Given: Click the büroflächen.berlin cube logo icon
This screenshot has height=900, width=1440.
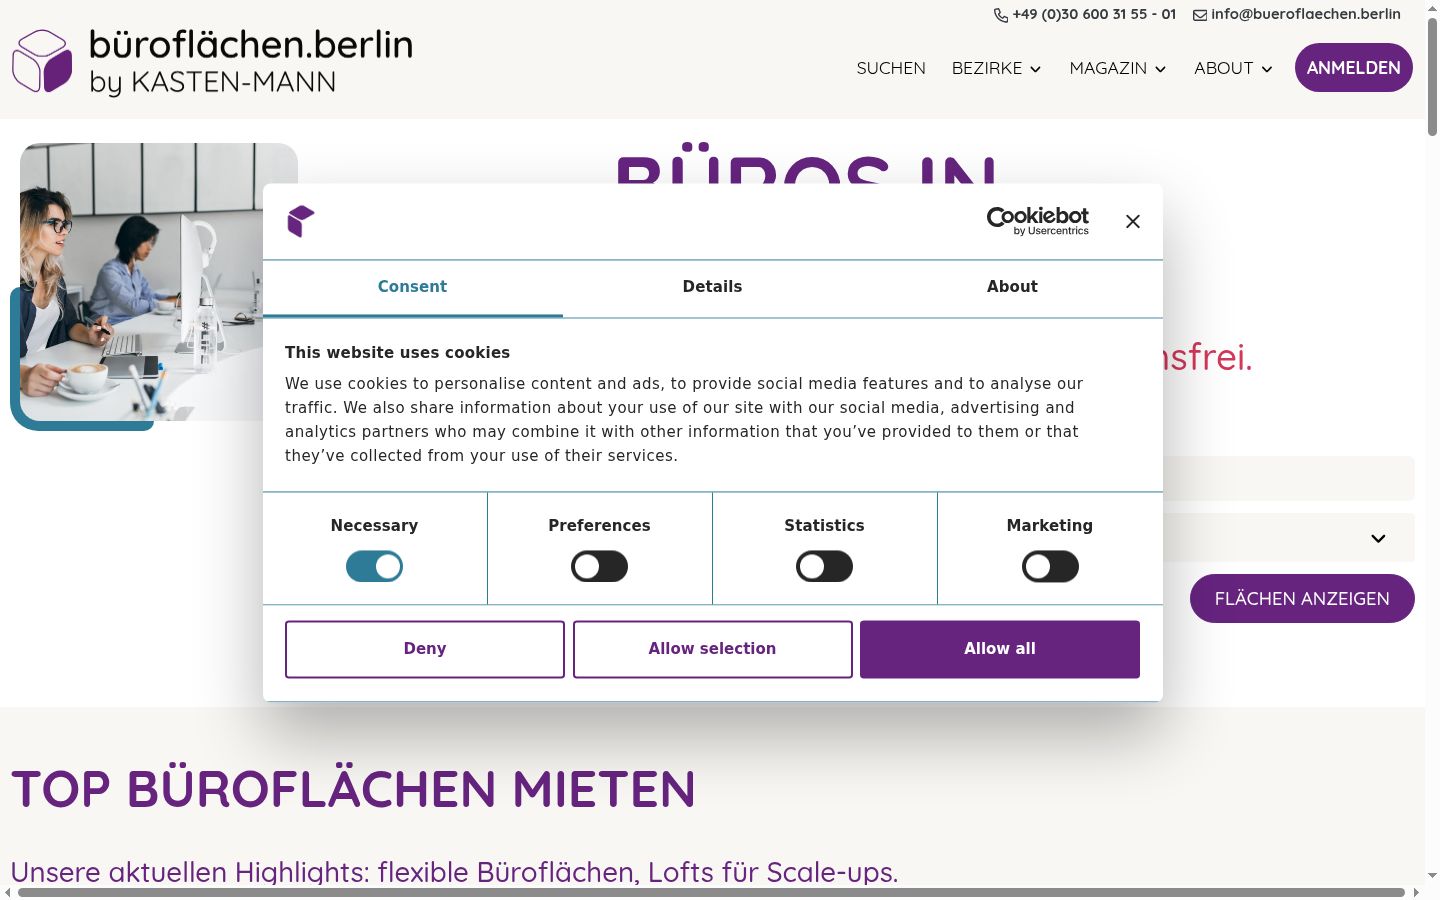Looking at the screenshot, I should (x=42, y=61).
